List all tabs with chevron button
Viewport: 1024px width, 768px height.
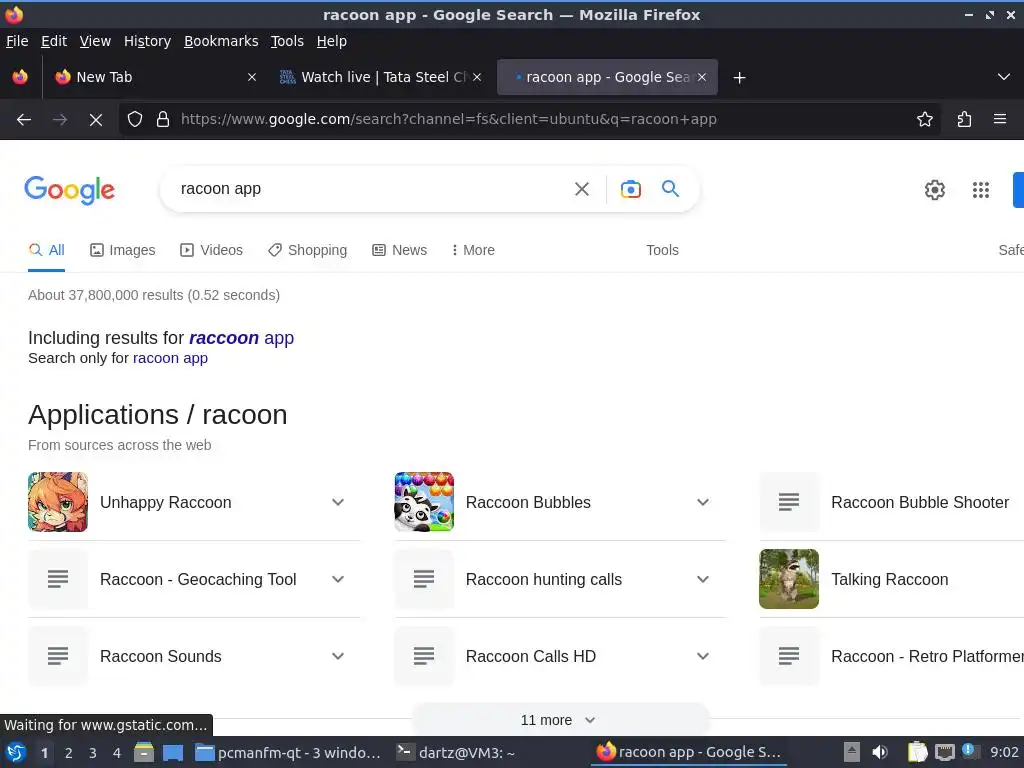pyautogui.click(x=1004, y=77)
